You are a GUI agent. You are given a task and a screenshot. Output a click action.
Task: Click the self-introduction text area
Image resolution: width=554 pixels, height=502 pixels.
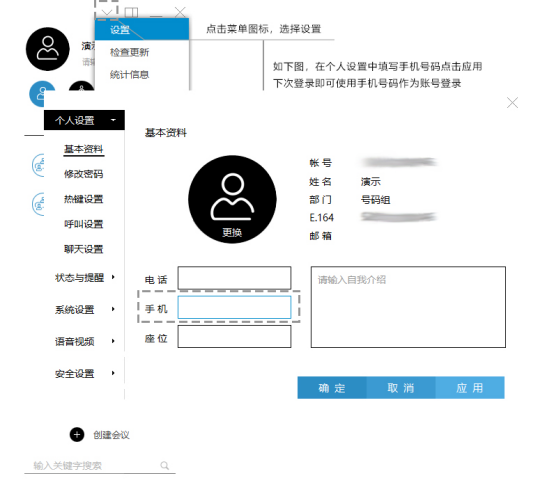[x=408, y=307]
